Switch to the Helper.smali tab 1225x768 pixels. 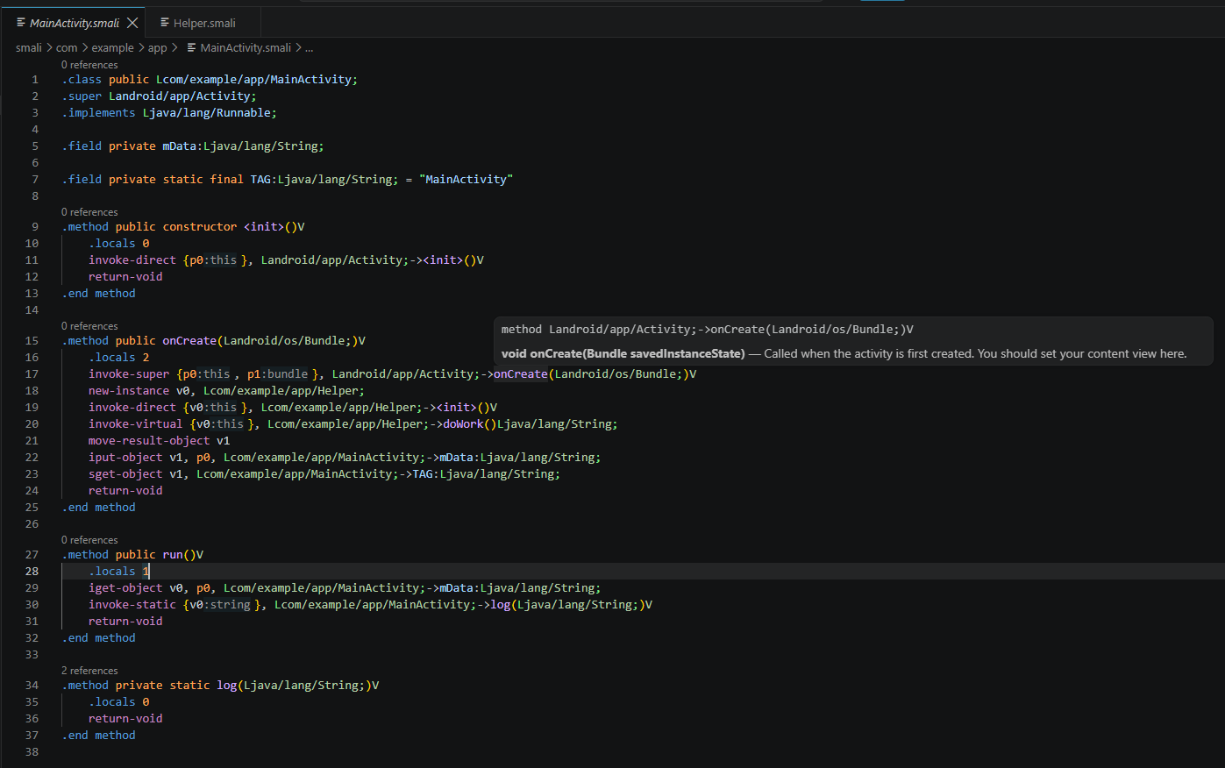point(204,23)
